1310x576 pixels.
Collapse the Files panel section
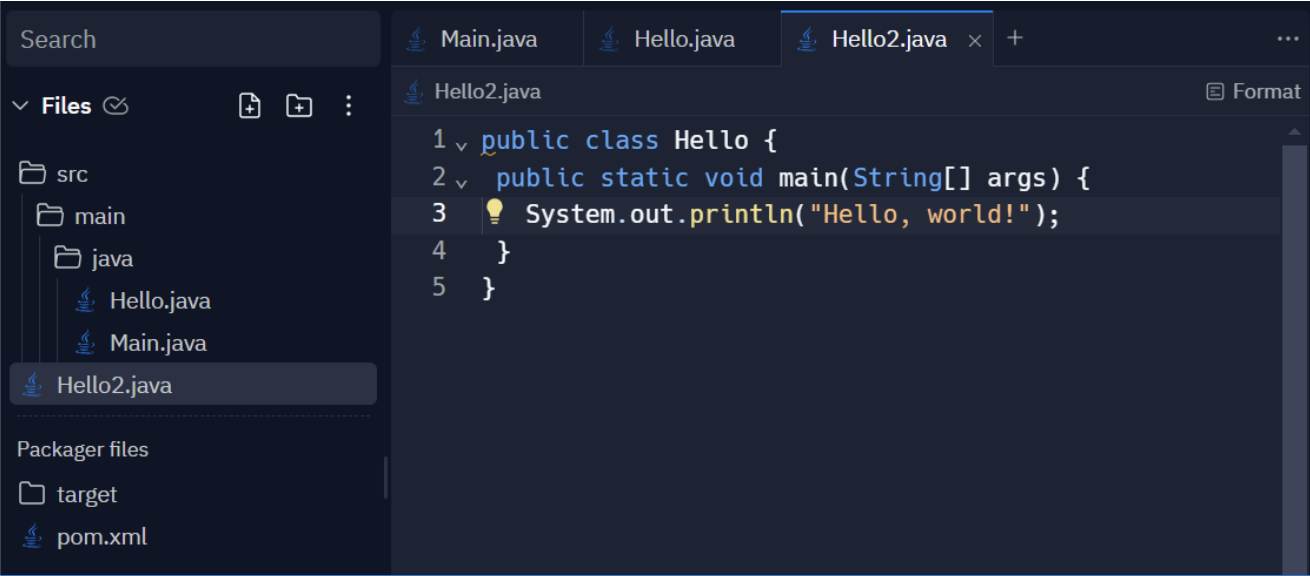point(22,106)
